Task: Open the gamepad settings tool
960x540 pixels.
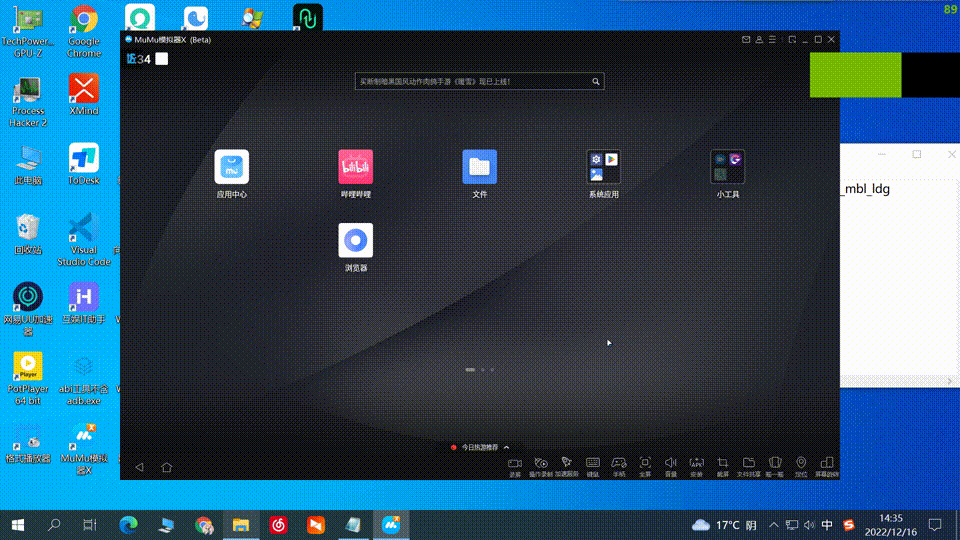Action: [x=619, y=463]
